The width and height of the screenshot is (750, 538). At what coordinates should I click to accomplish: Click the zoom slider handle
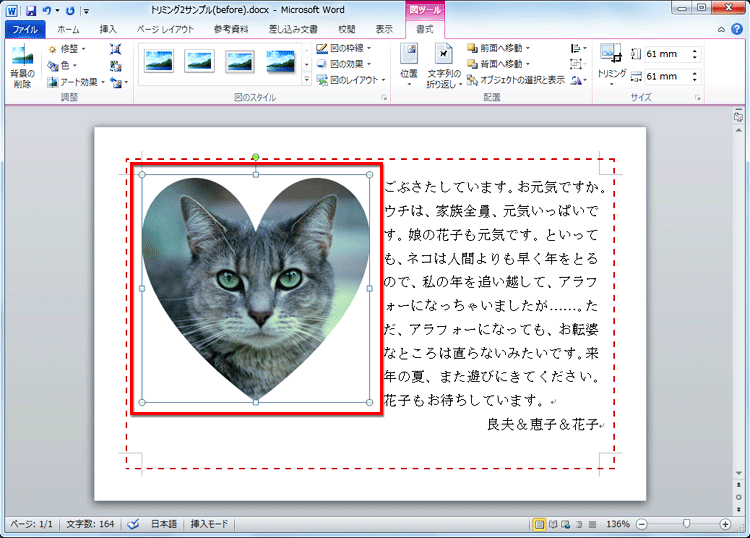686,524
